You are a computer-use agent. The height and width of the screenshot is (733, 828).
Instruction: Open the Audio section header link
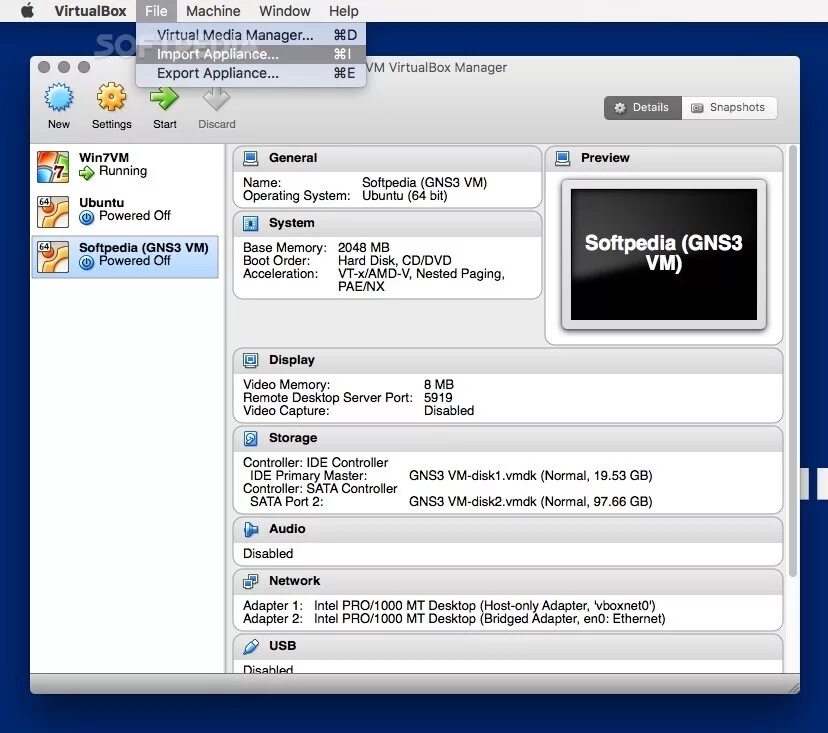tap(287, 529)
